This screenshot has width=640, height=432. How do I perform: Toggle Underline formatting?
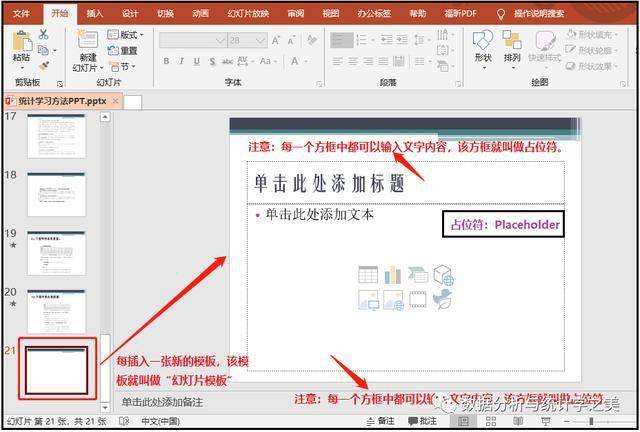point(197,61)
